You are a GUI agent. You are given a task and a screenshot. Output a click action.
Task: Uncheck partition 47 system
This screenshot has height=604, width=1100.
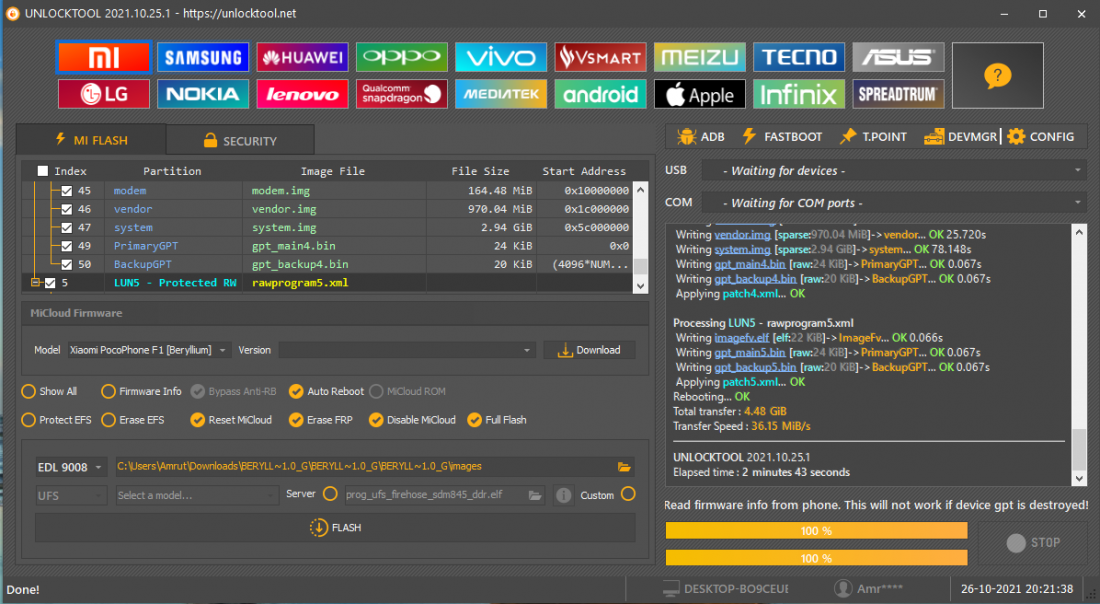coord(67,228)
